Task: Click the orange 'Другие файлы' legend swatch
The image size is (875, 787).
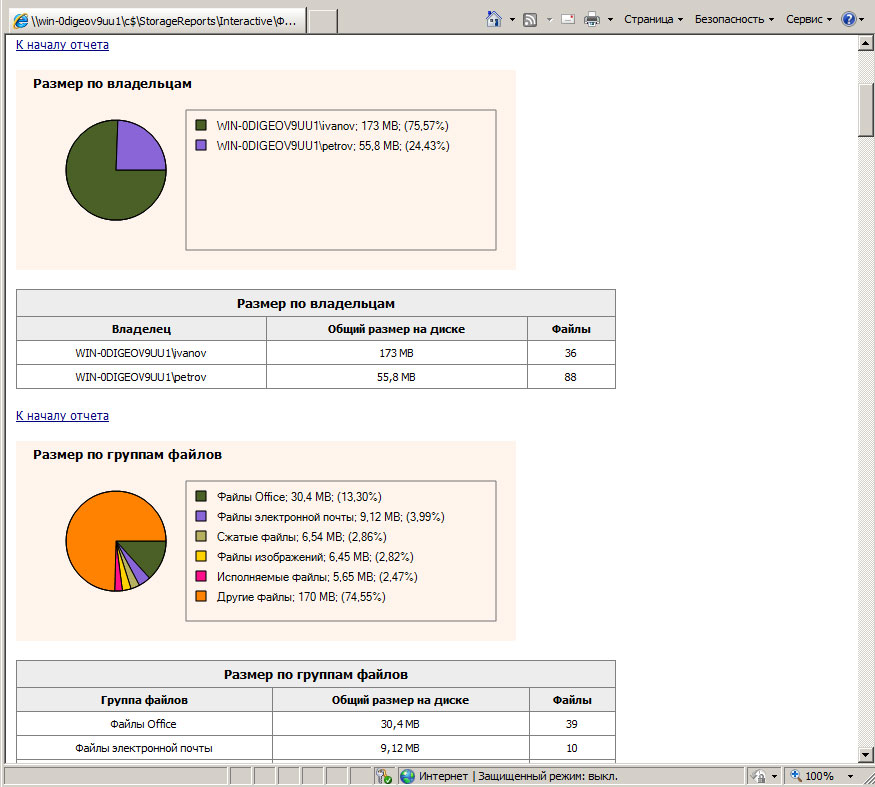Action: [201, 597]
